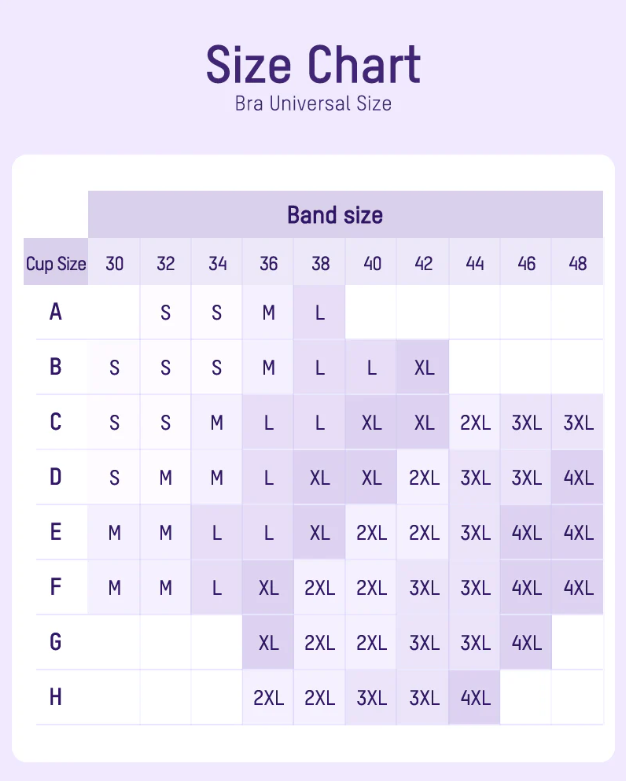Screen dimensions: 626x781
Task: Choose band size 48 column header
Action: point(578,264)
